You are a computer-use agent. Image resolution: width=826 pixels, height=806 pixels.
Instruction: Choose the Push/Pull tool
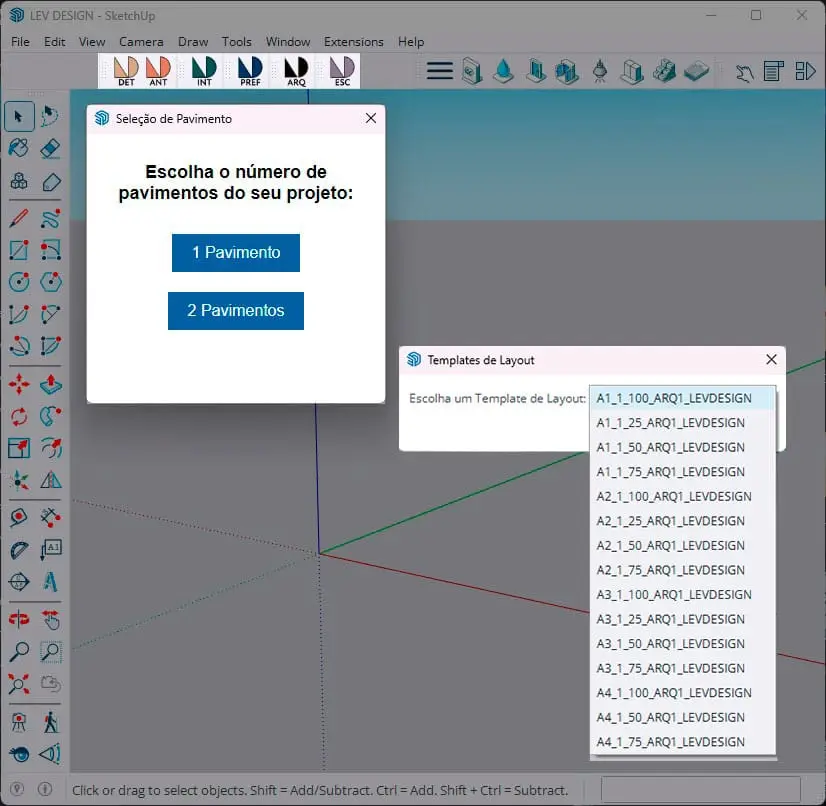tap(51, 384)
